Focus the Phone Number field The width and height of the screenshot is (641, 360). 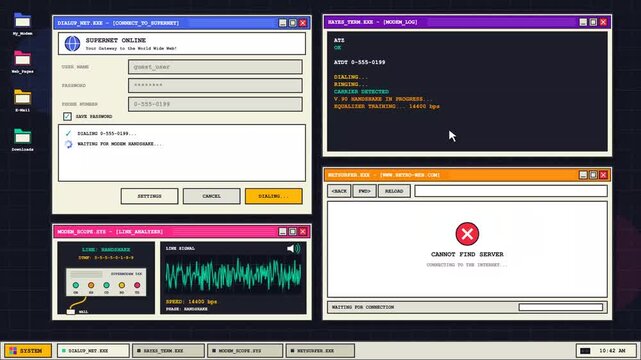pos(215,104)
